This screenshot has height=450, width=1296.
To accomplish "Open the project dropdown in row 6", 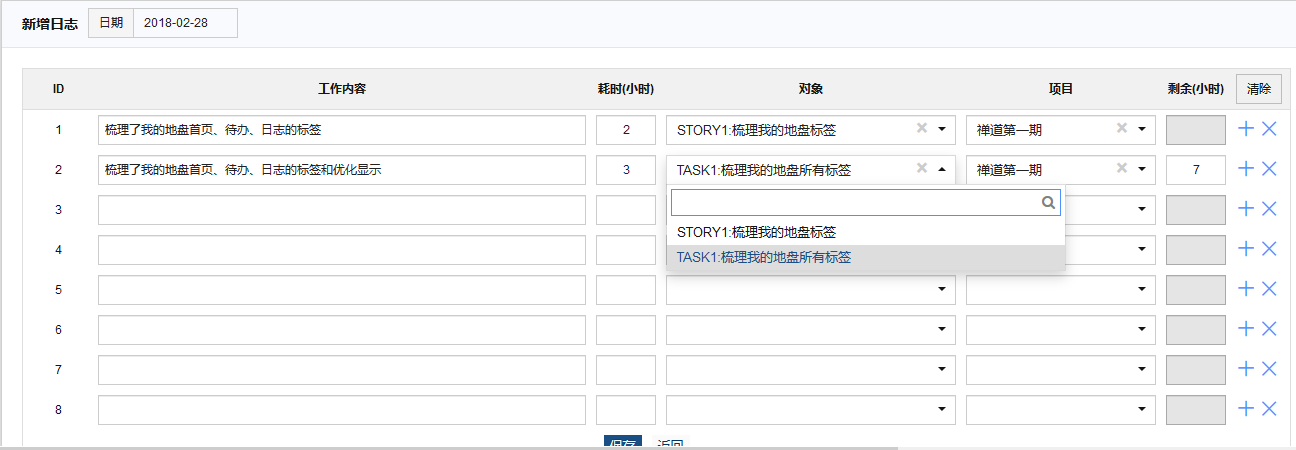I will pos(1141,330).
